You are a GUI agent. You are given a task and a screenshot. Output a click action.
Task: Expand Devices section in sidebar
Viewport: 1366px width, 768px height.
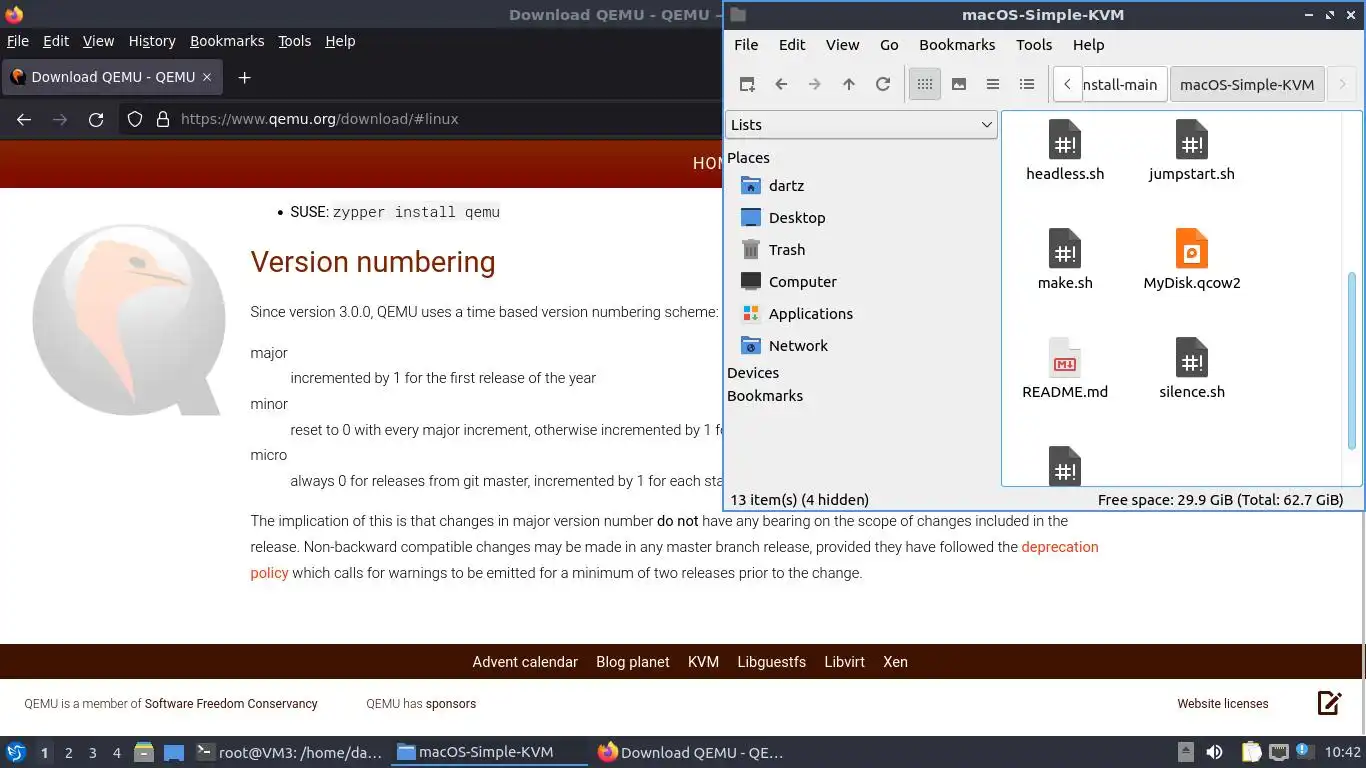[x=753, y=373]
